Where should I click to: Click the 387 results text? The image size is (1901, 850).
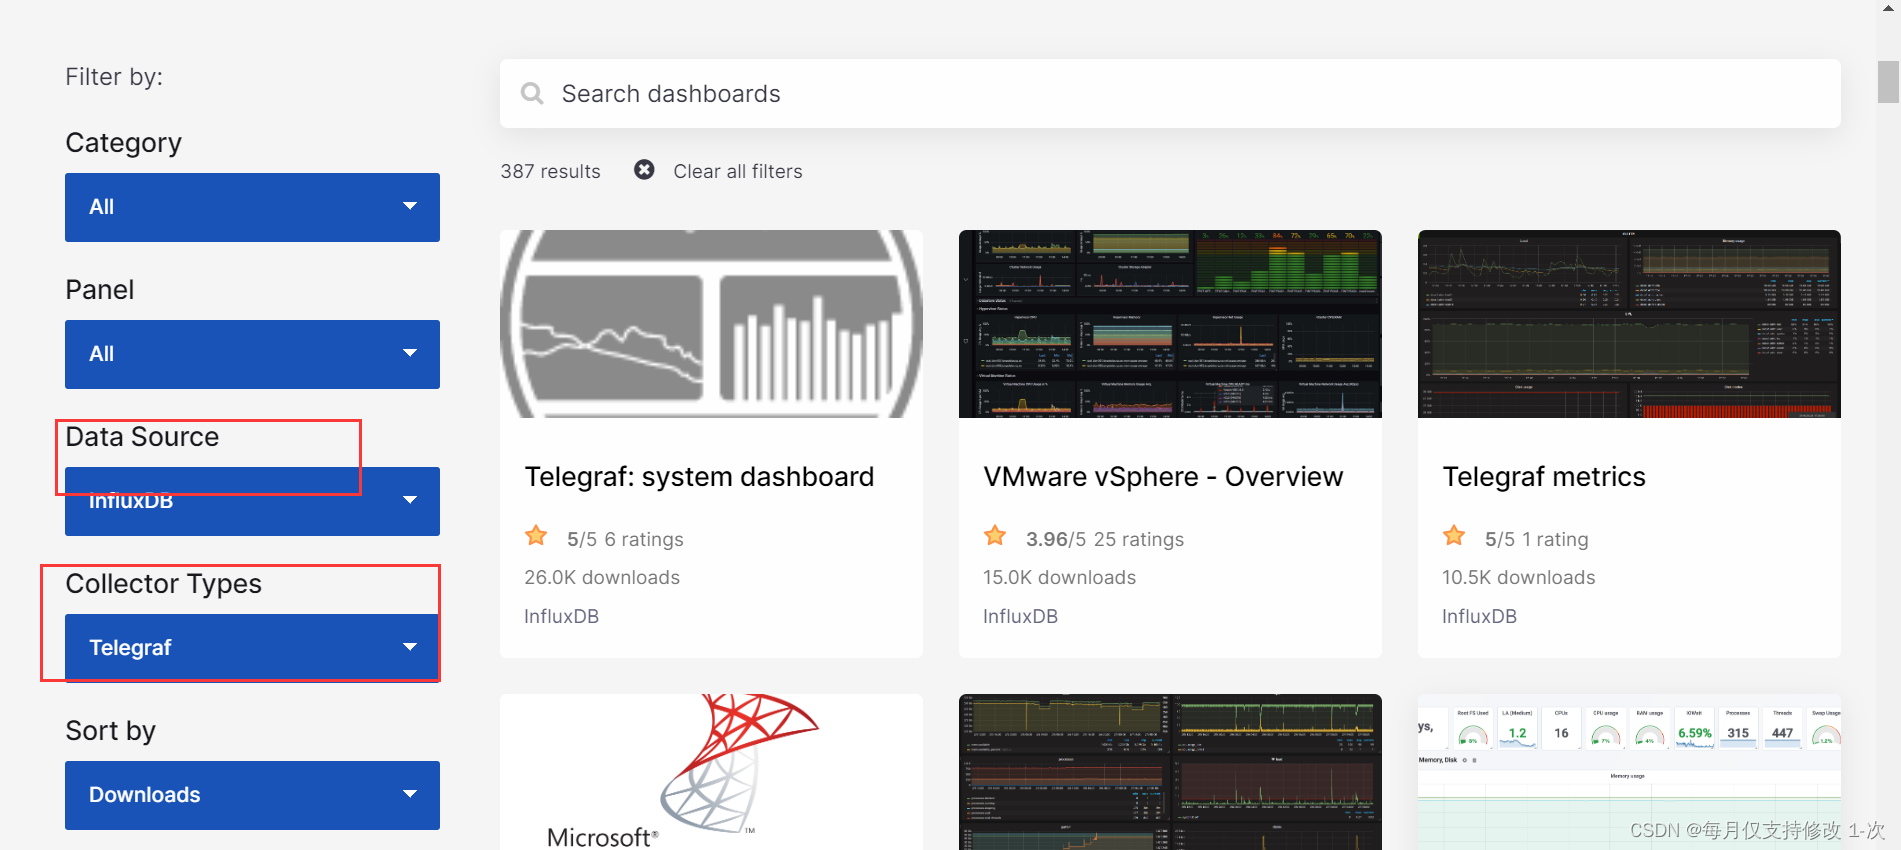click(x=550, y=171)
